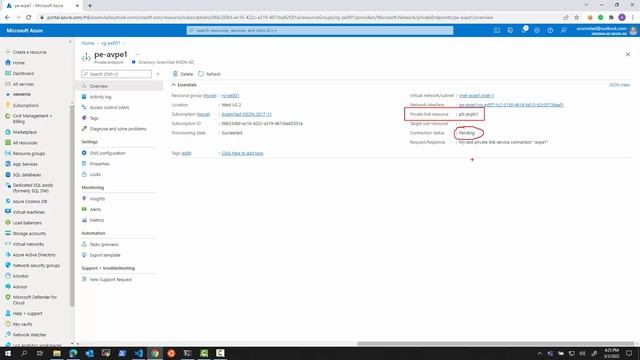Open New Support Request
The height and width of the screenshot is (360, 640).
(111, 280)
